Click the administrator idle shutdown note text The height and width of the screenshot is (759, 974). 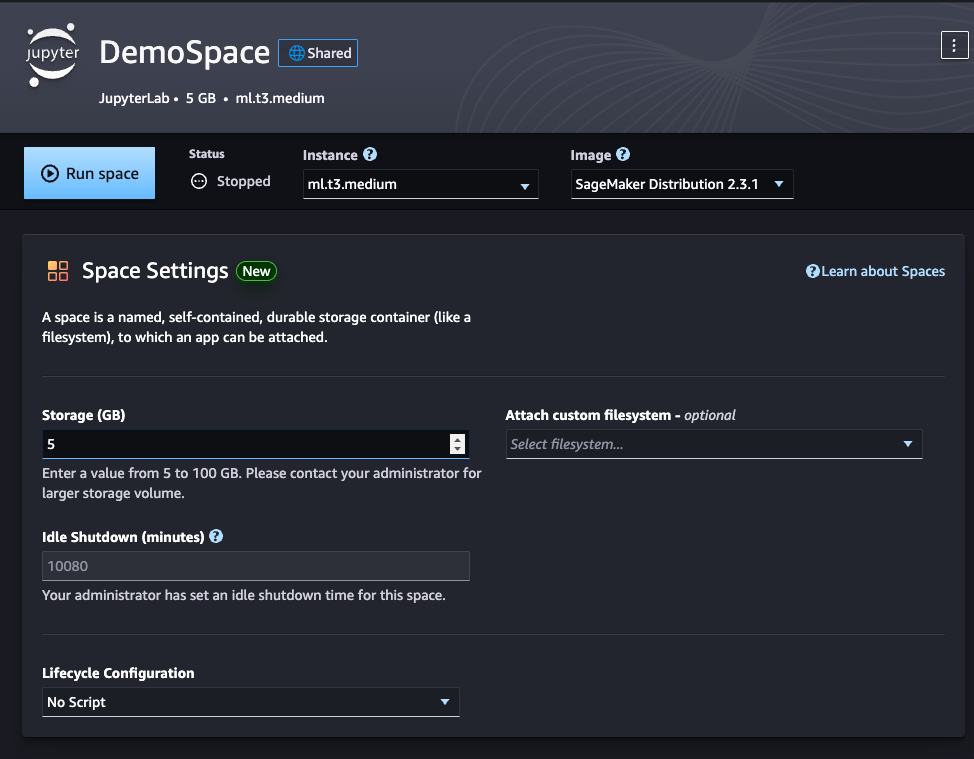coord(244,595)
